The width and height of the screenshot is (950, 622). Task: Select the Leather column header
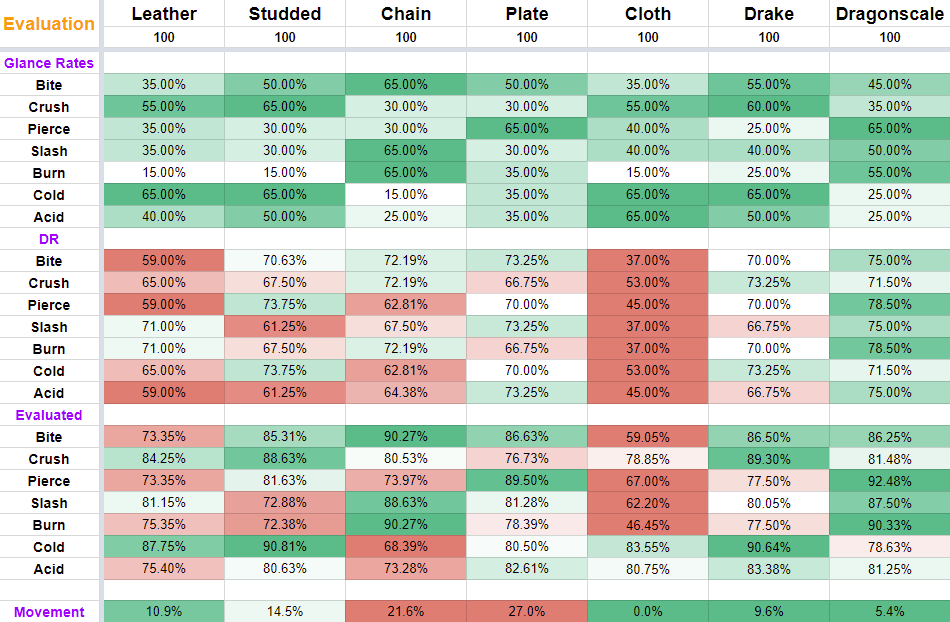[164, 14]
